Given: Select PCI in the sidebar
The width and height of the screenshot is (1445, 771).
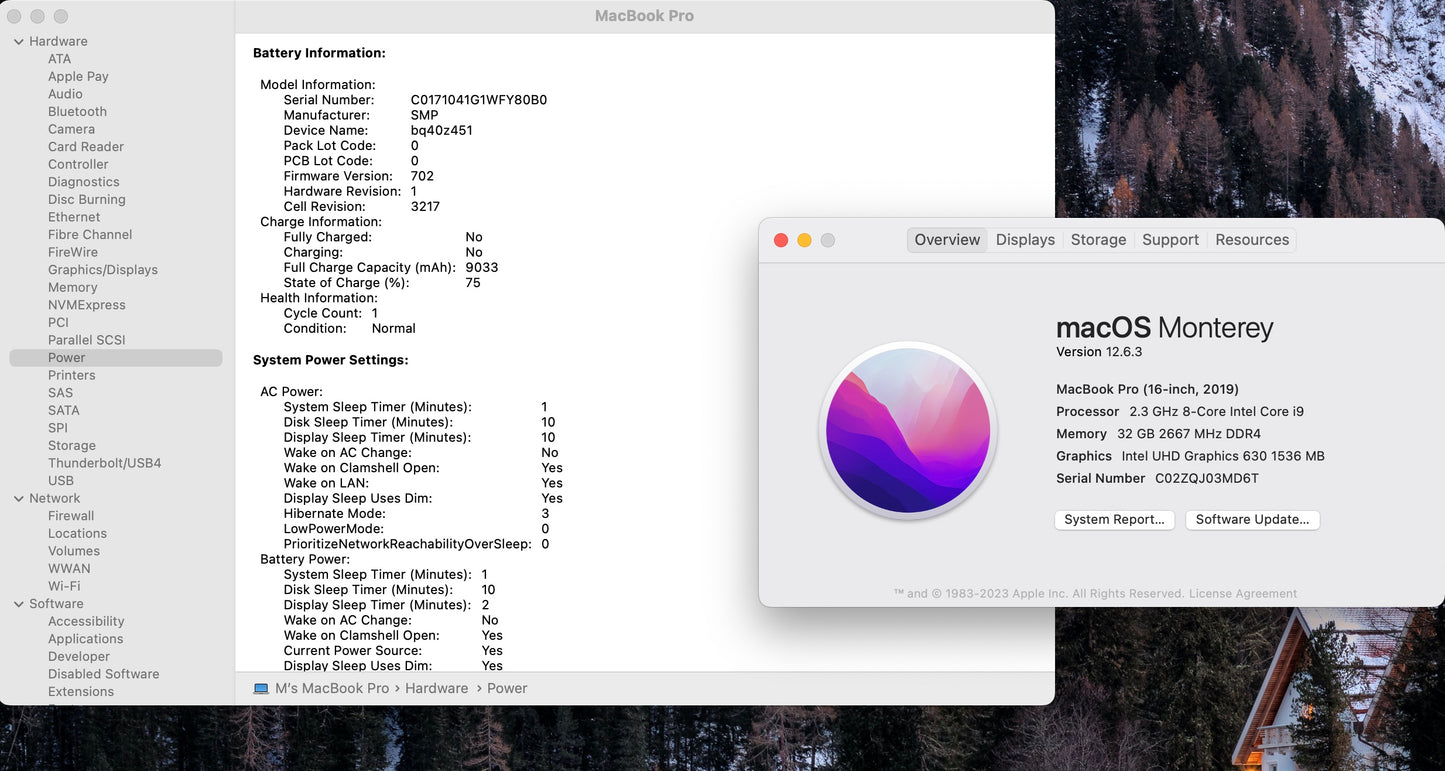Looking at the screenshot, I should coord(58,322).
